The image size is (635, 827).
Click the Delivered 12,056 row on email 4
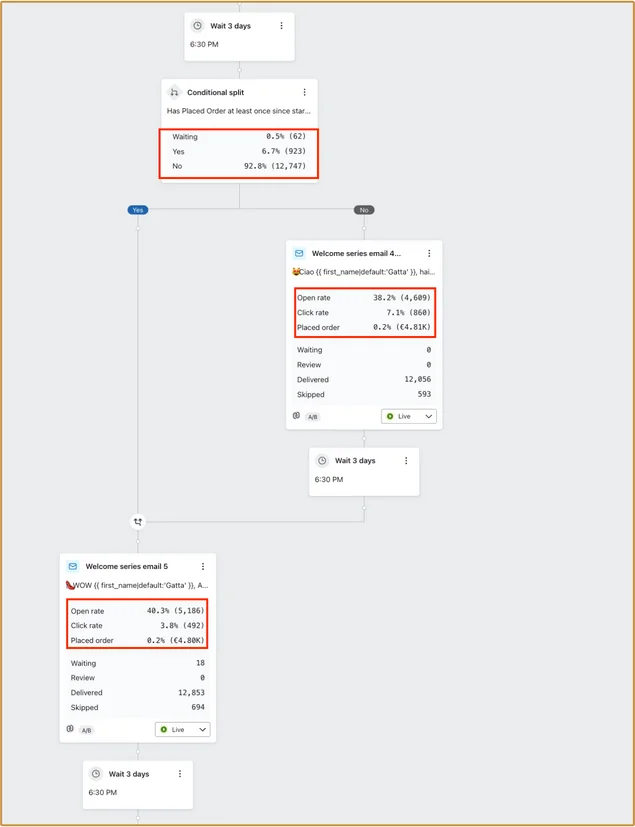click(364, 380)
